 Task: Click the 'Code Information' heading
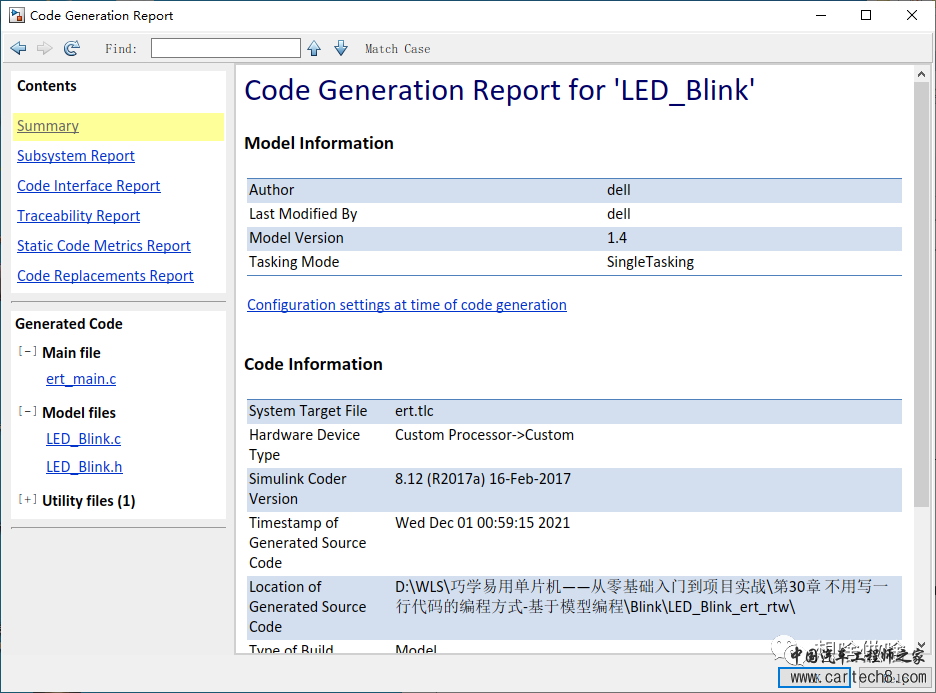pyautogui.click(x=313, y=364)
